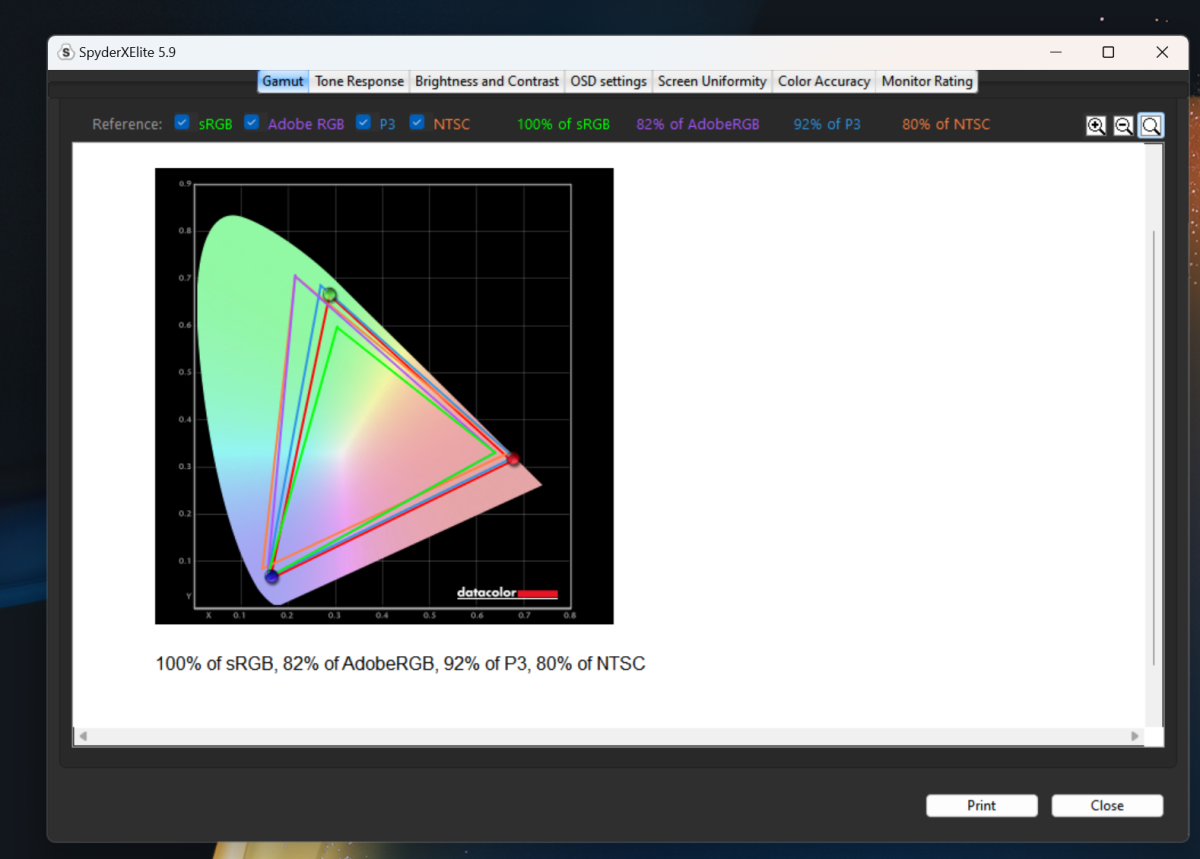Screen dimensions: 1200x859
Task: Select the fit-to-view magnifier icon
Action: click(x=1151, y=125)
